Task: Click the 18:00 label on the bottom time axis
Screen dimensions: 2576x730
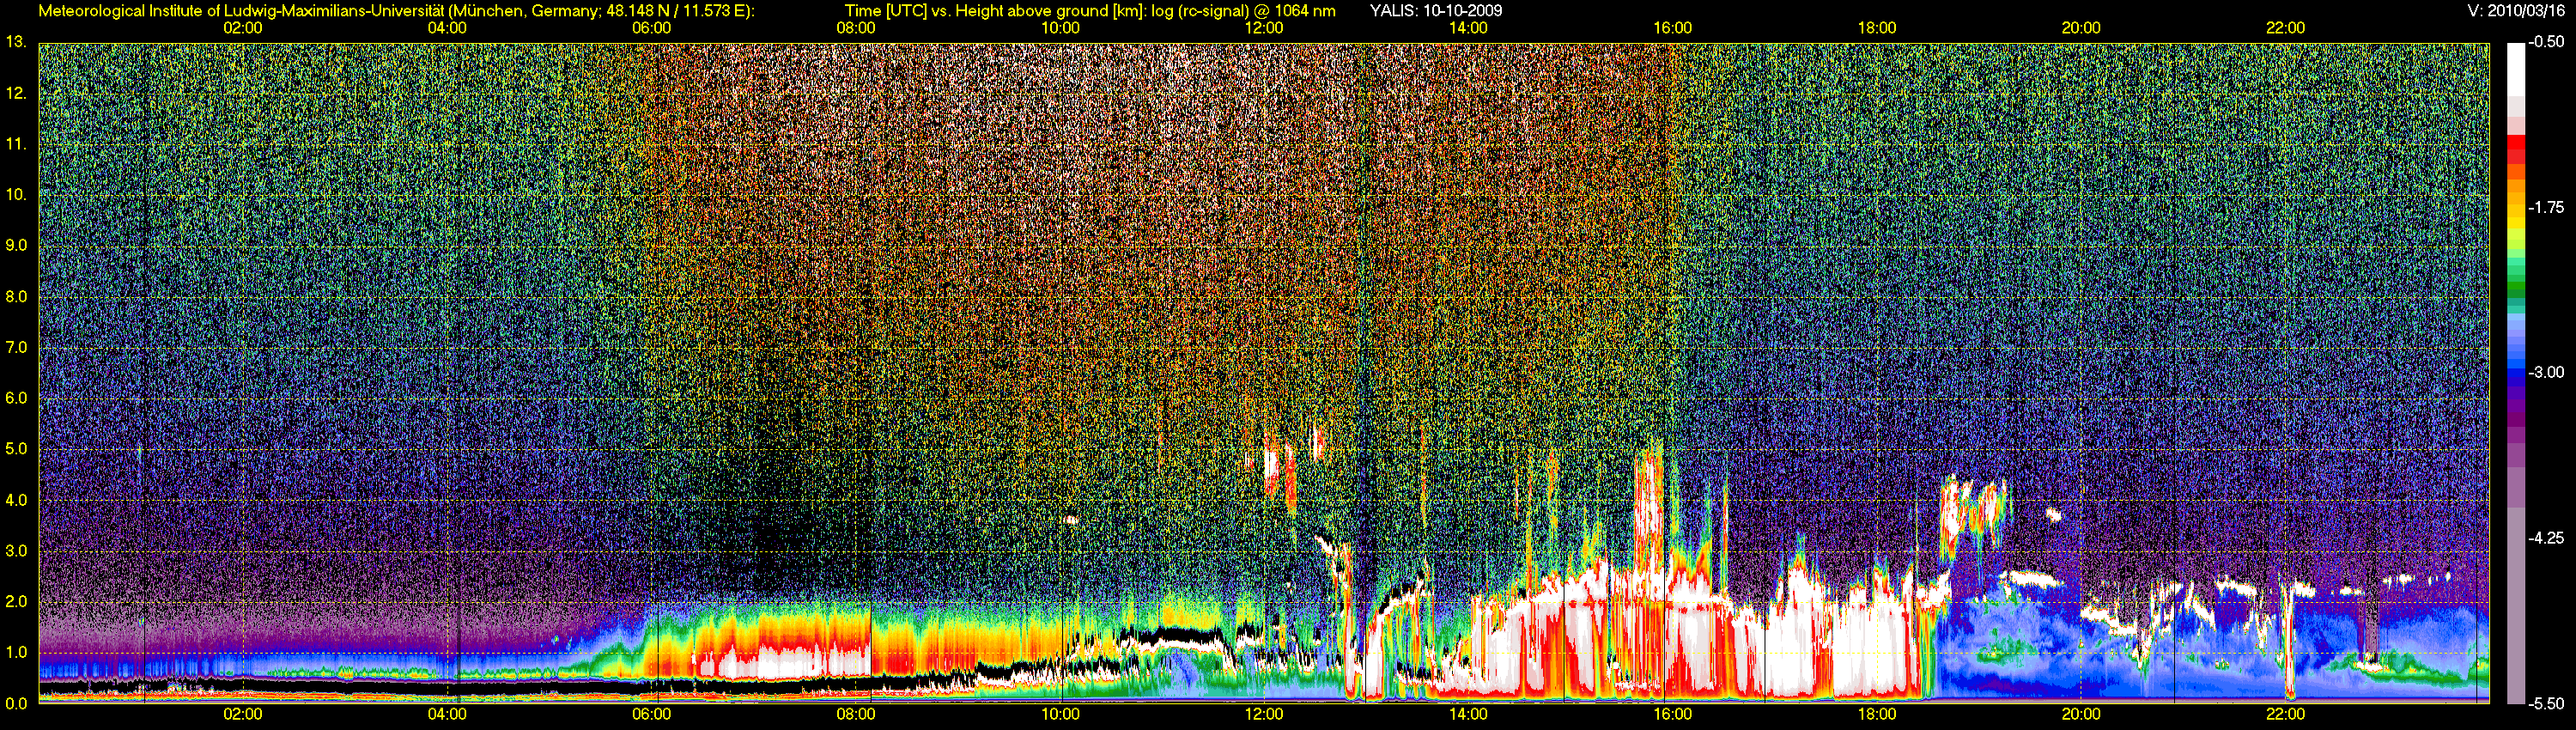Action: [x=1877, y=715]
